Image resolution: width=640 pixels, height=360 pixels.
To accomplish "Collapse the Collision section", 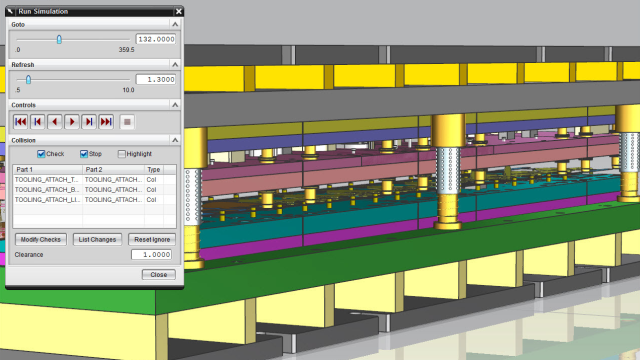I will (175, 140).
